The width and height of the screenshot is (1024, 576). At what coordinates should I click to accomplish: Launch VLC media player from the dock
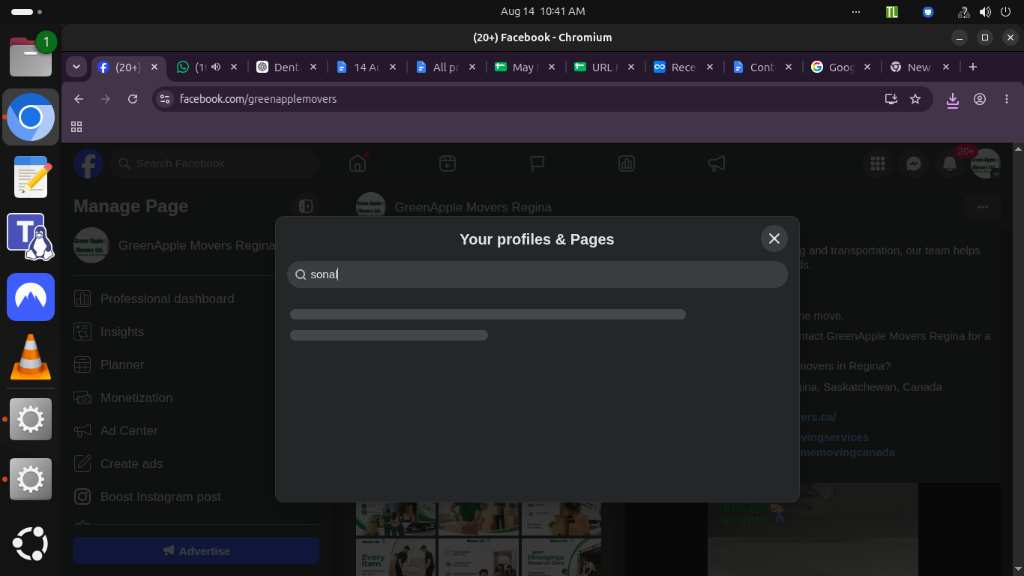(31, 357)
